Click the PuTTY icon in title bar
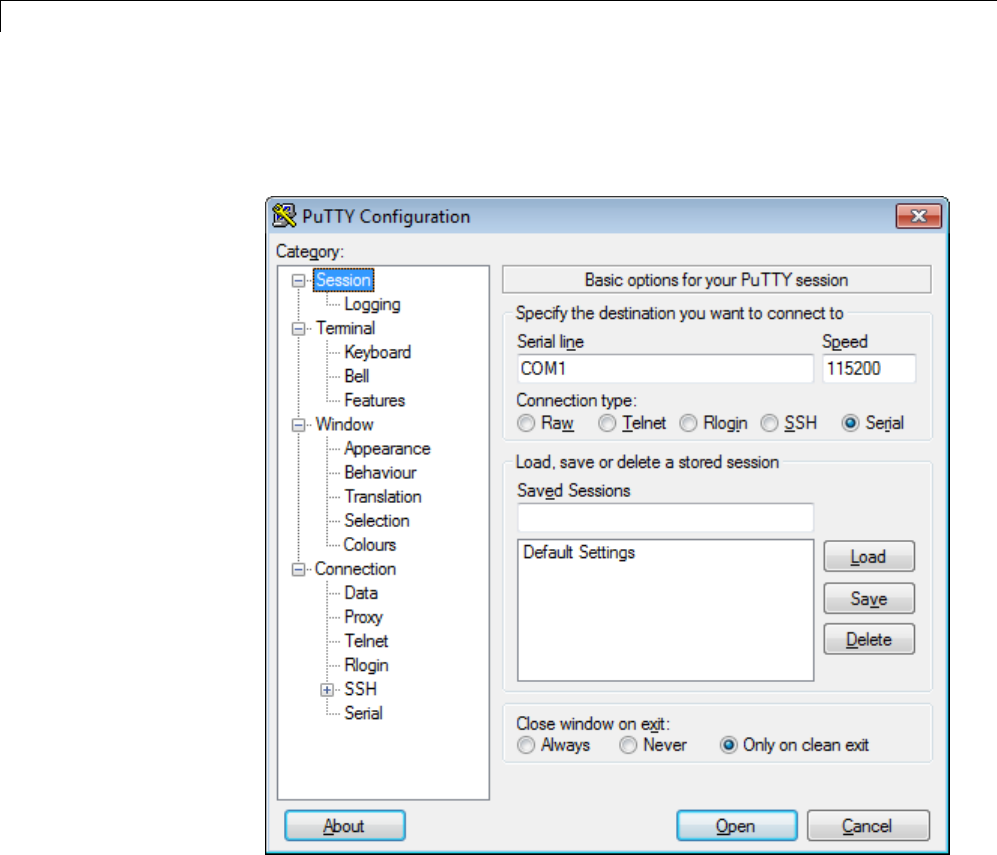Screen dimensions: 997x855 284,216
